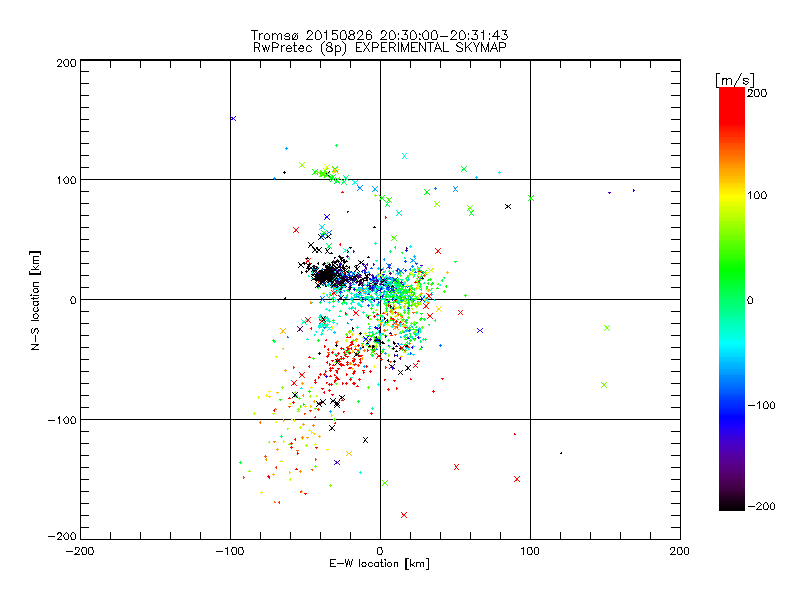Screen dimensions: 800x600
Task: Click the colorbar '0' tick label
Action: (750, 300)
